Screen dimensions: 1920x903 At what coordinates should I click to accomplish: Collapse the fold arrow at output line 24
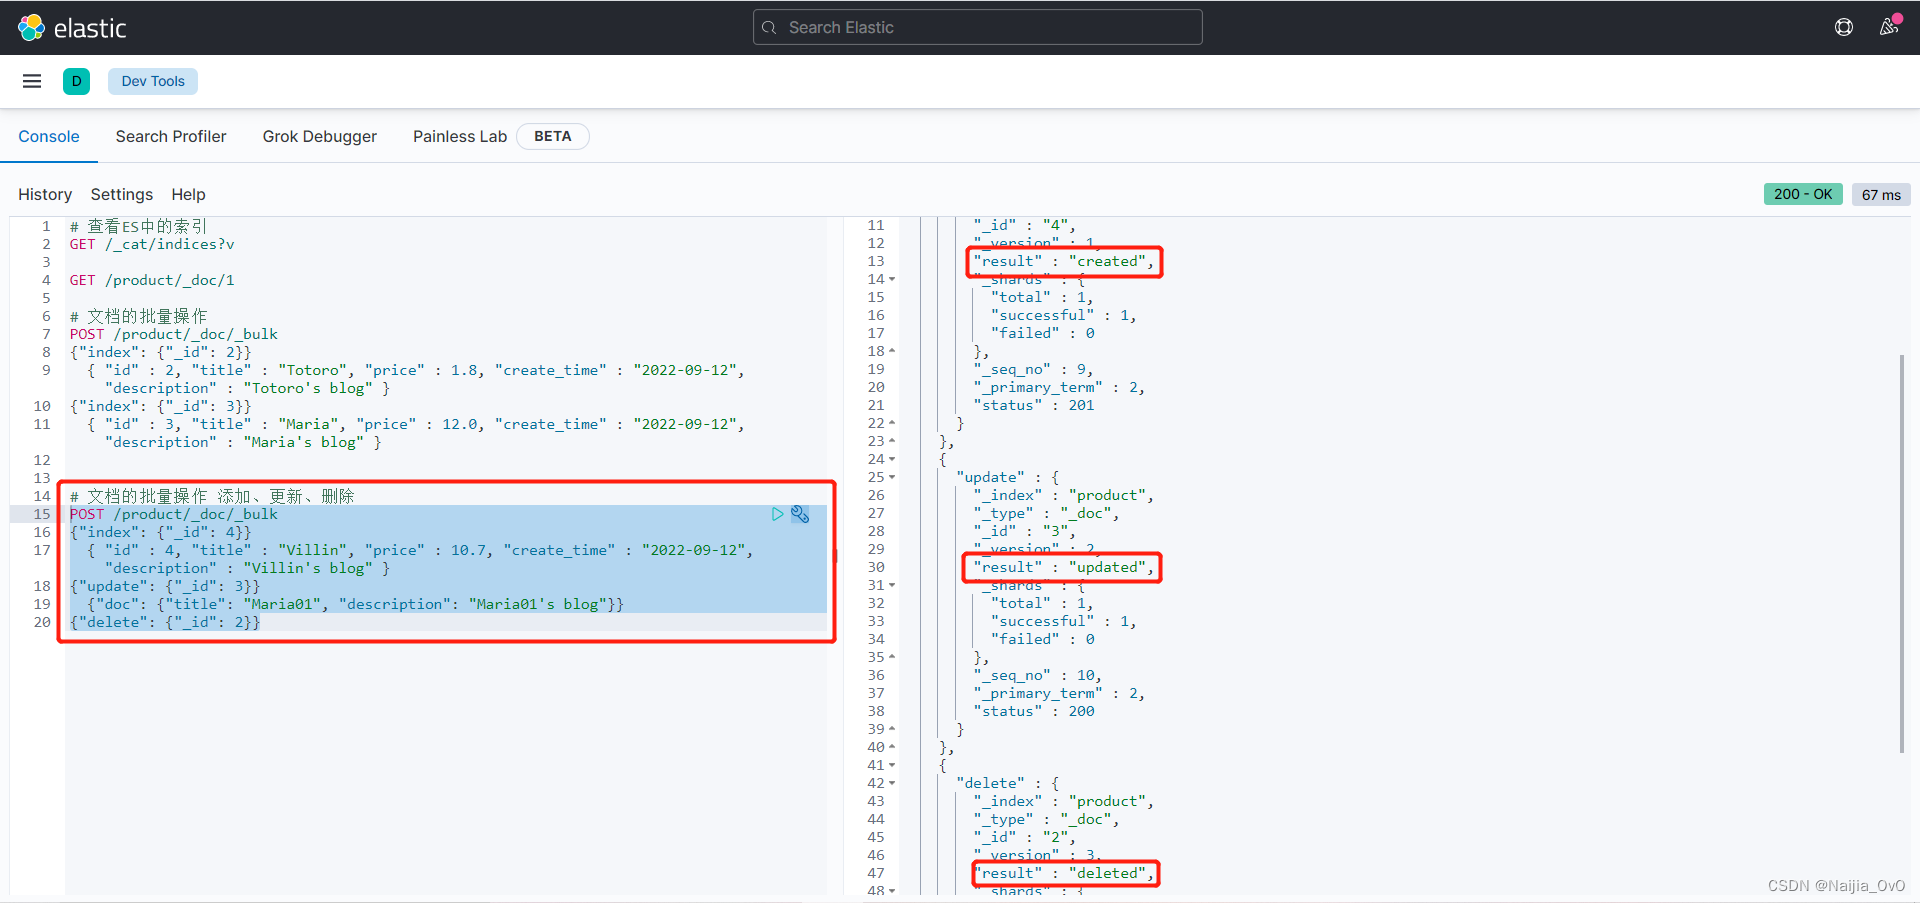(x=892, y=460)
